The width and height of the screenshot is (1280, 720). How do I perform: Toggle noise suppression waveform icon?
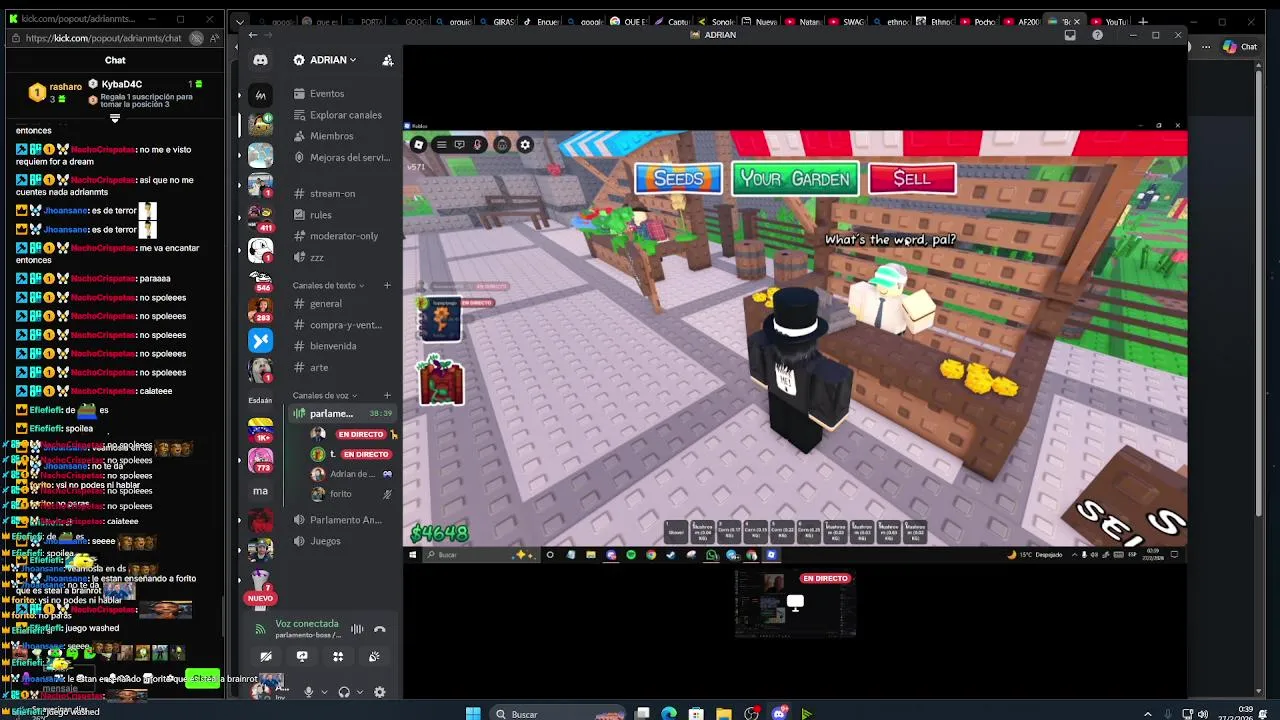pos(357,629)
